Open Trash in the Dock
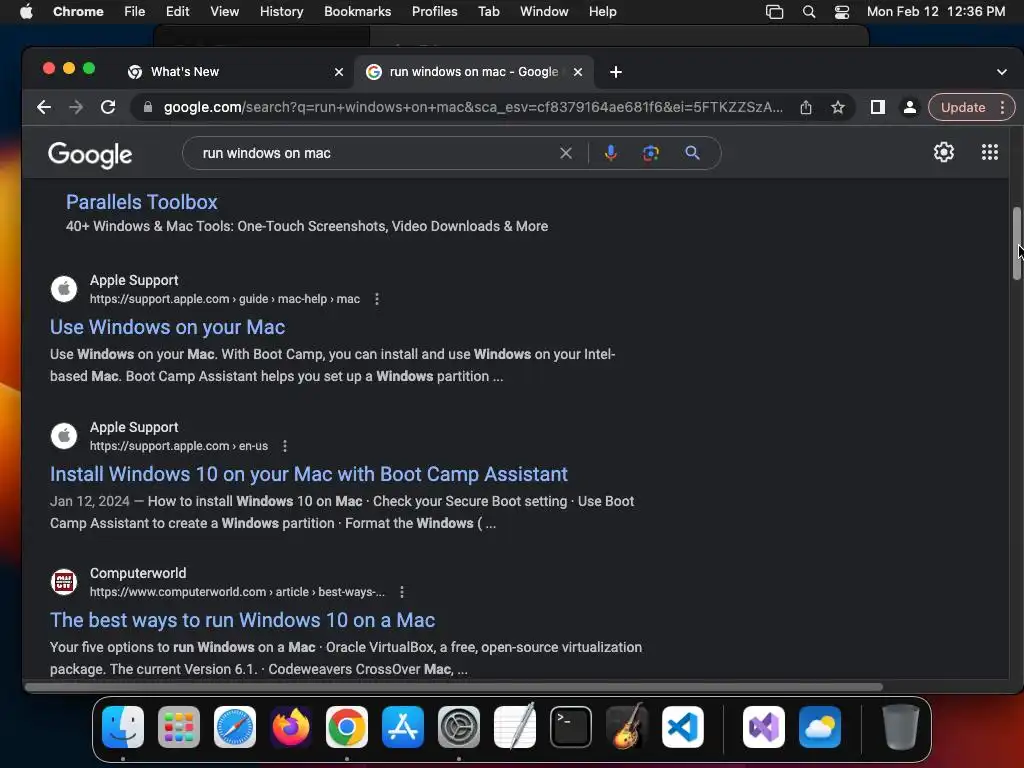Image resolution: width=1024 pixels, height=768 pixels. click(901, 727)
